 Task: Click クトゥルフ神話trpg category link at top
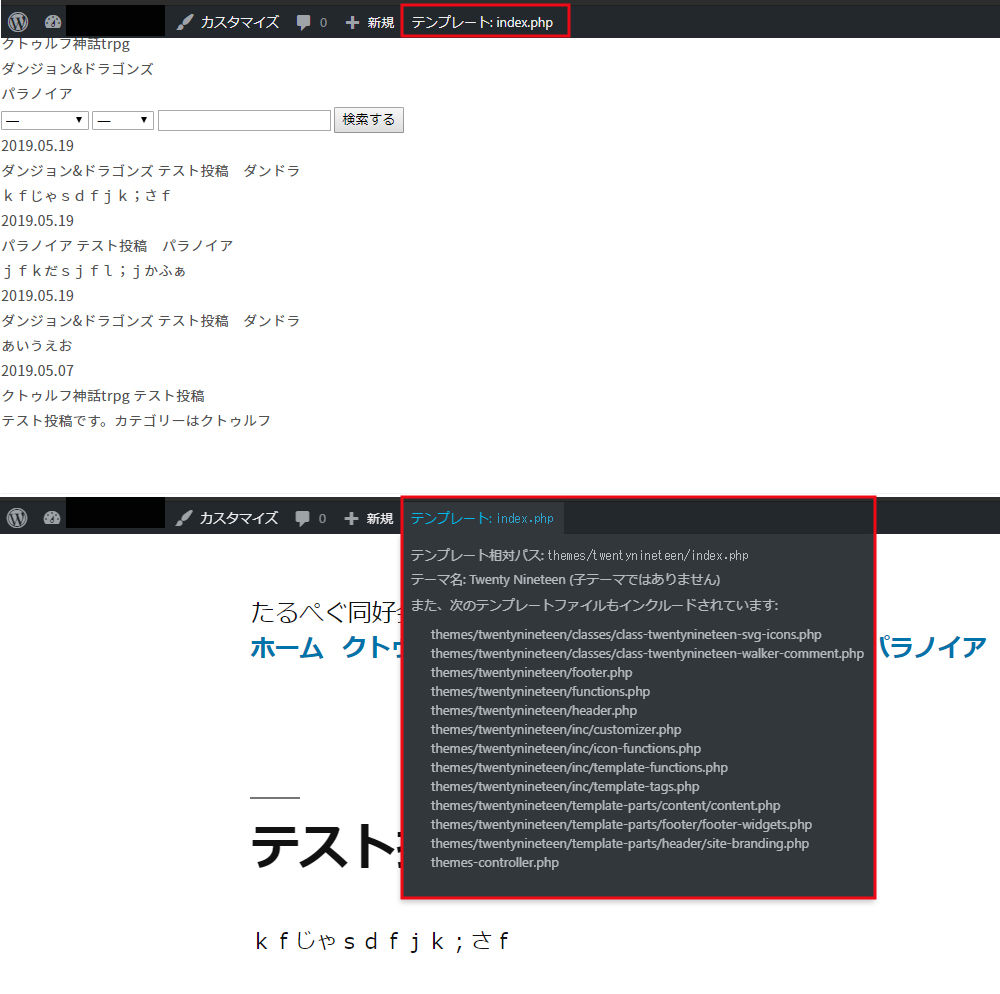pos(66,44)
